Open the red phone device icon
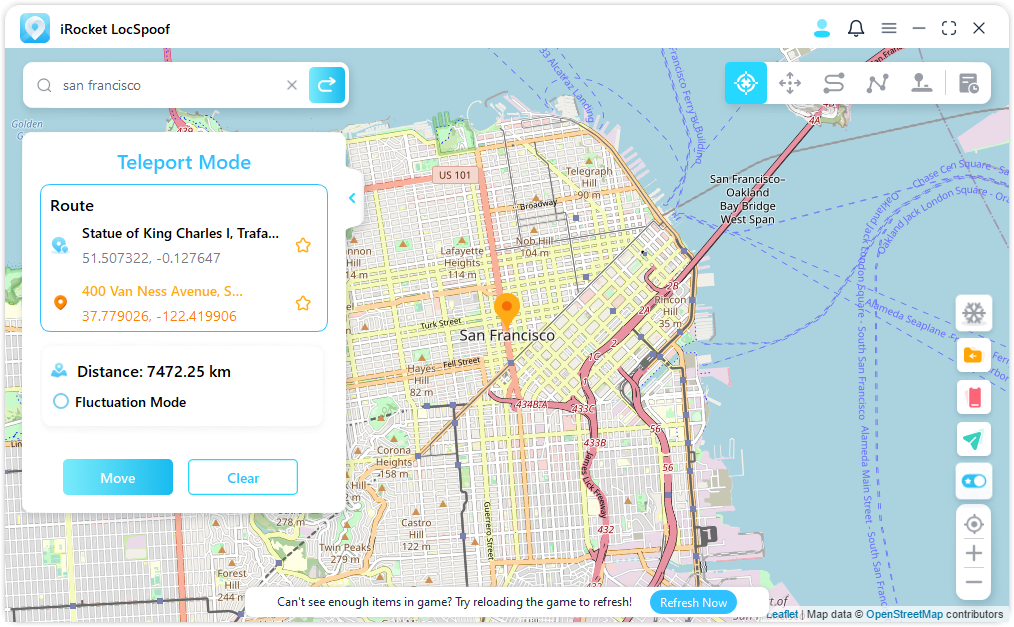This screenshot has width=1014, height=627. 973,397
